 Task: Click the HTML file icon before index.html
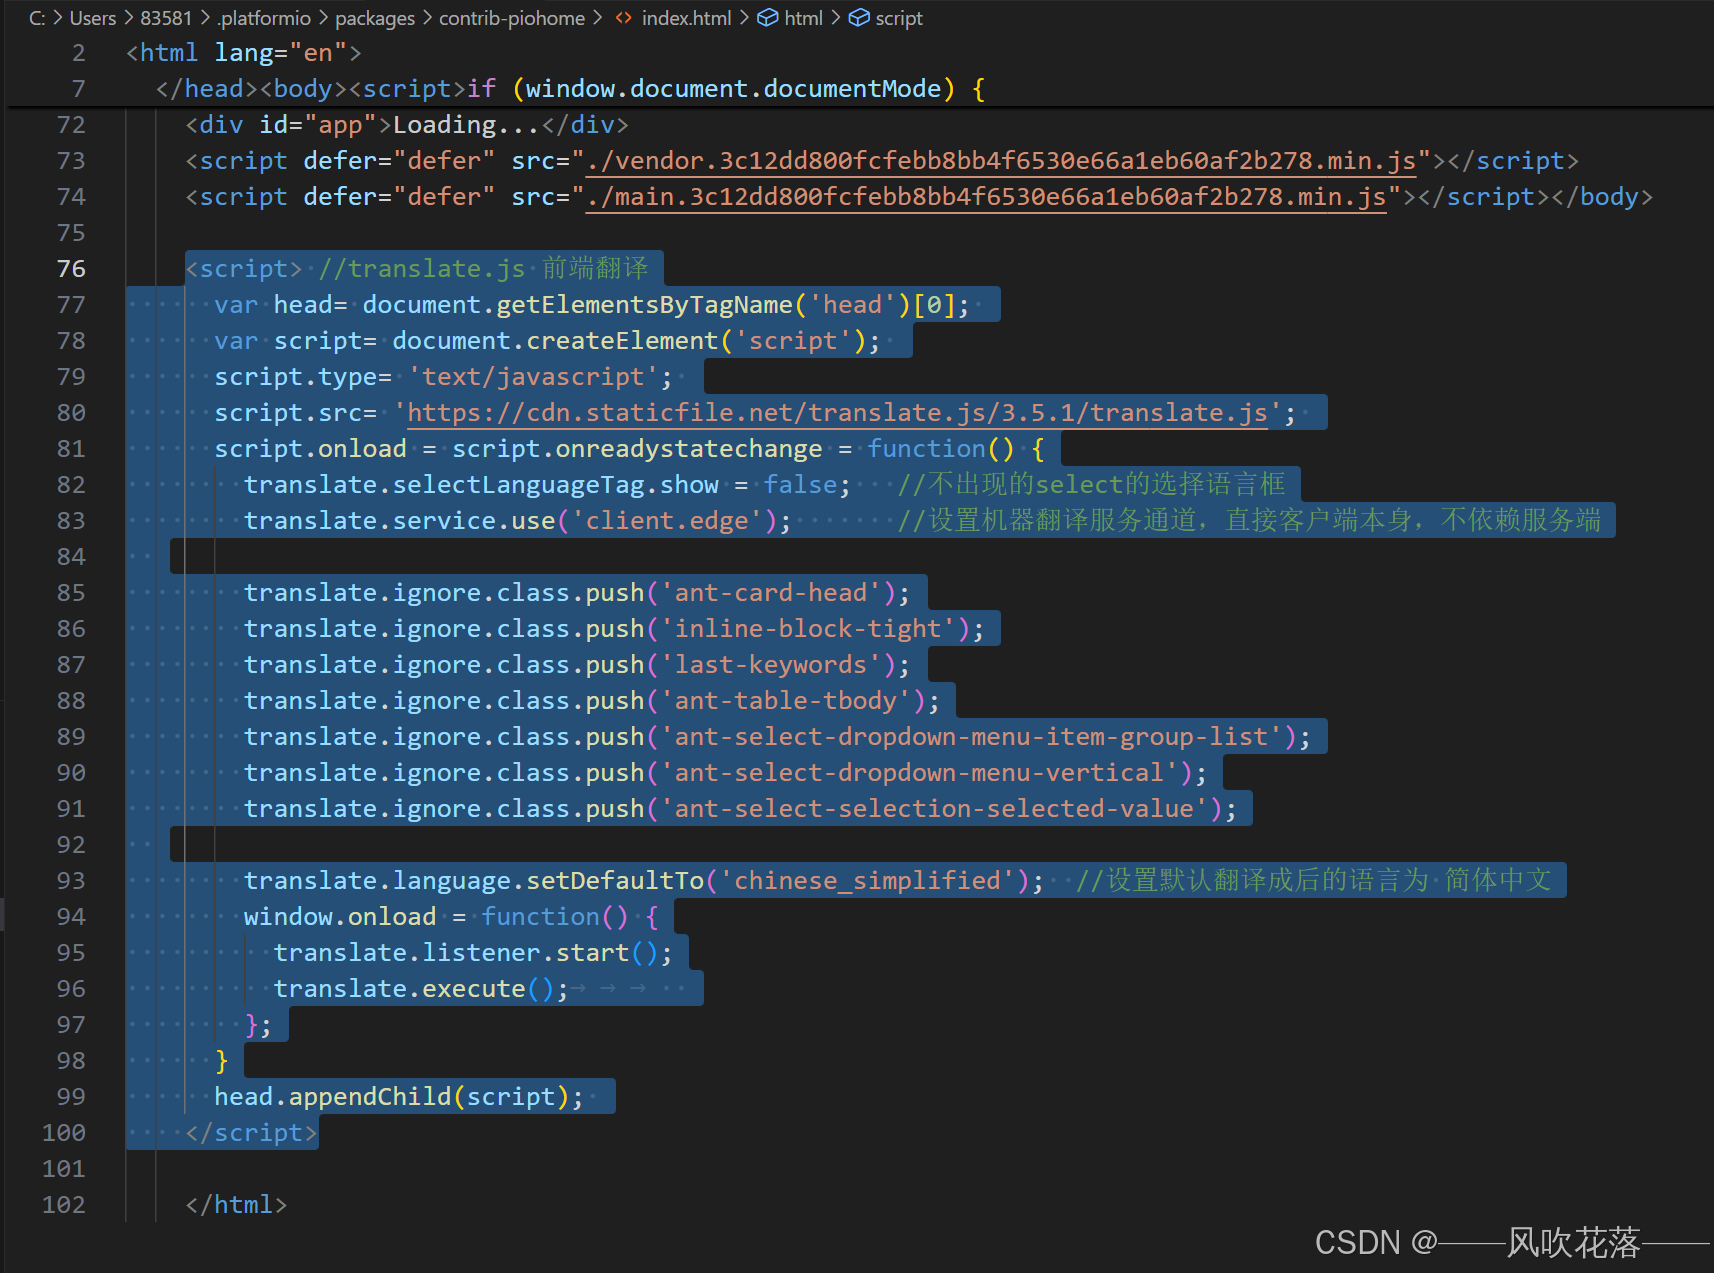pyautogui.click(x=623, y=18)
